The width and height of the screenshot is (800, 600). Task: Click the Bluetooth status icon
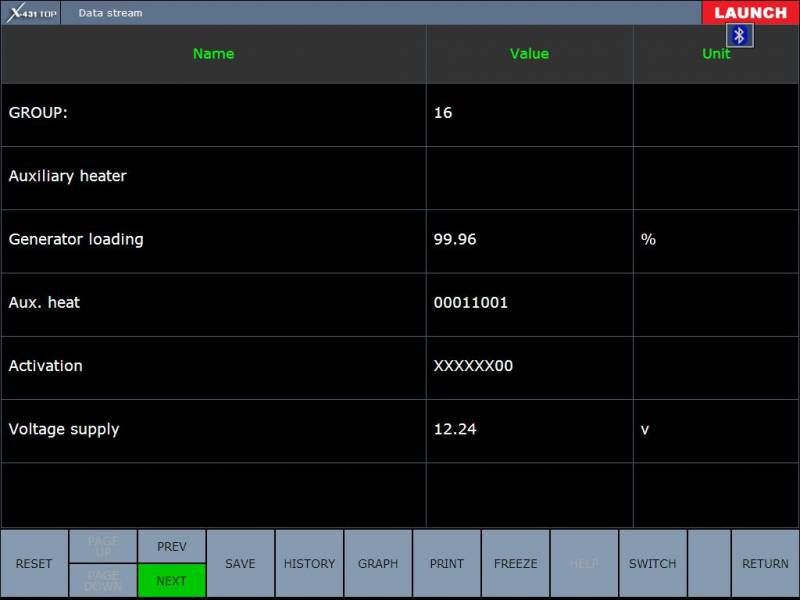coord(739,35)
